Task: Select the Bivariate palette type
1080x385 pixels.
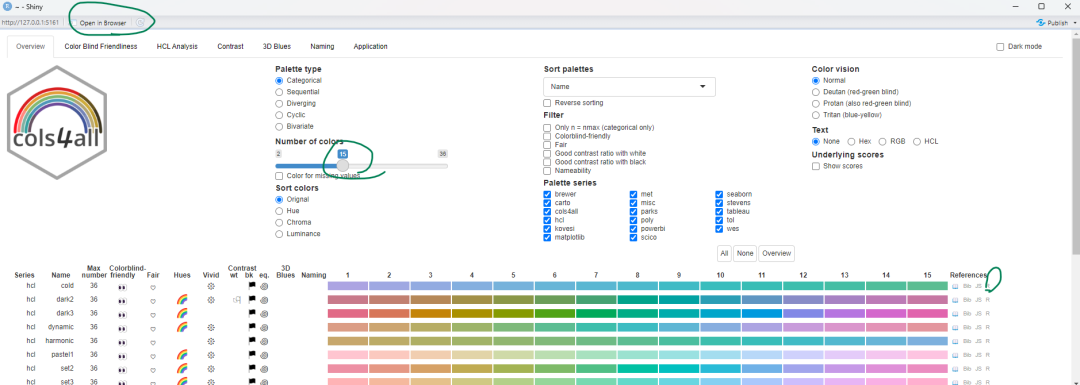Action: pos(279,126)
